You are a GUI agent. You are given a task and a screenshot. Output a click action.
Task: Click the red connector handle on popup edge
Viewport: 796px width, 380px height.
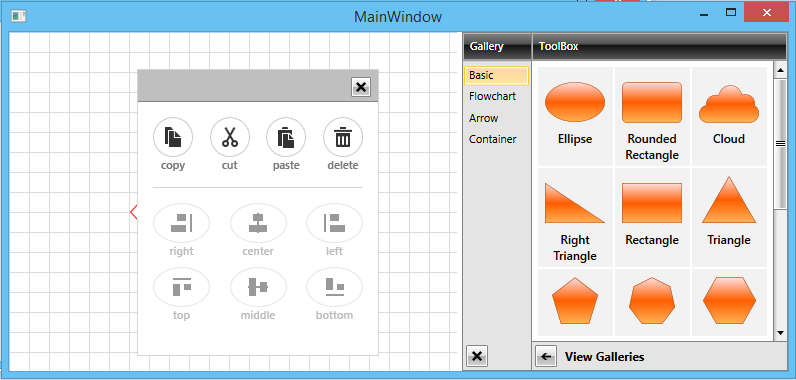tap(134, 212)
